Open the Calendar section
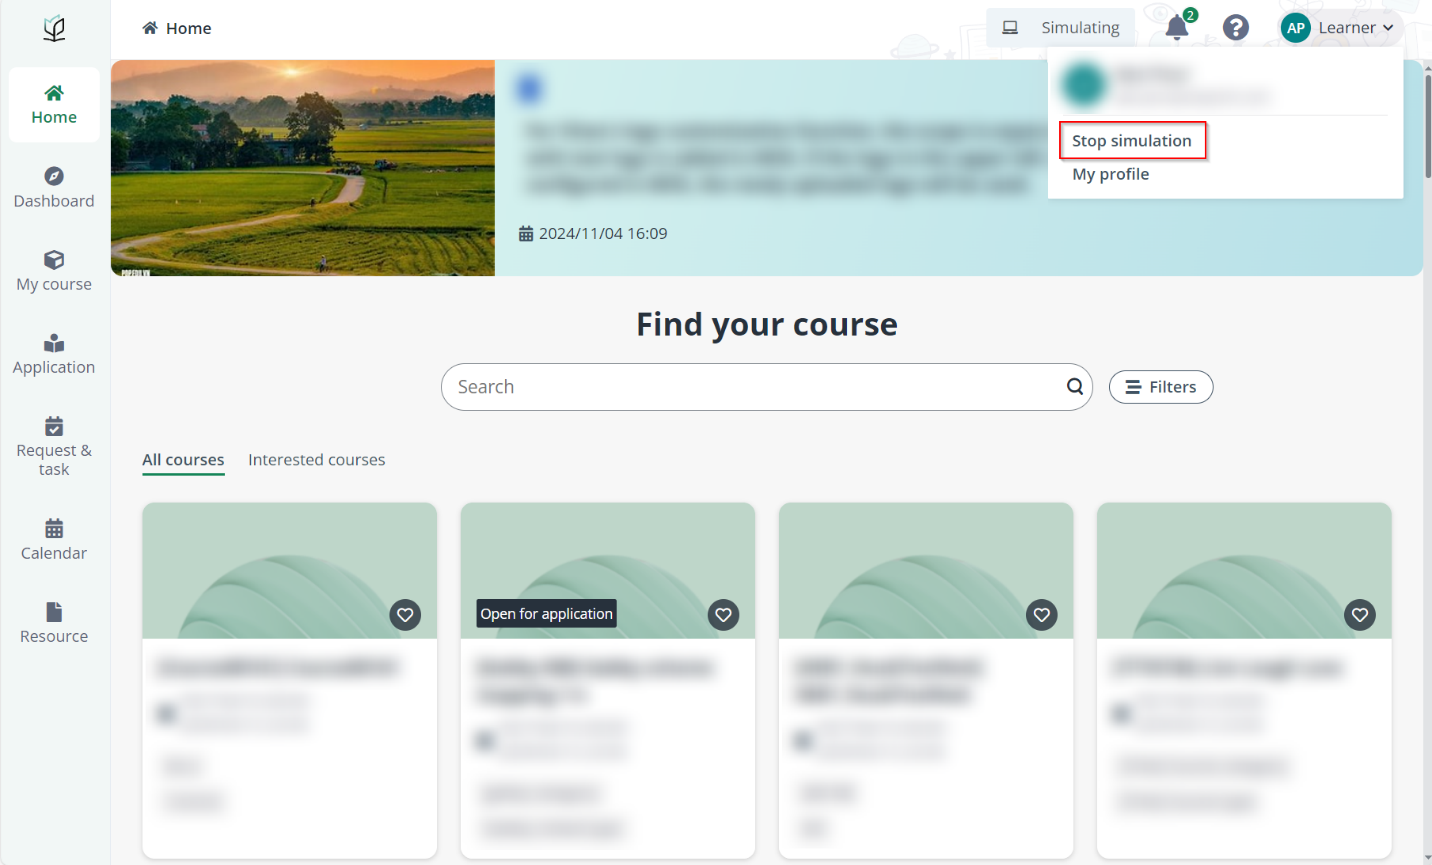 [54, 540]
